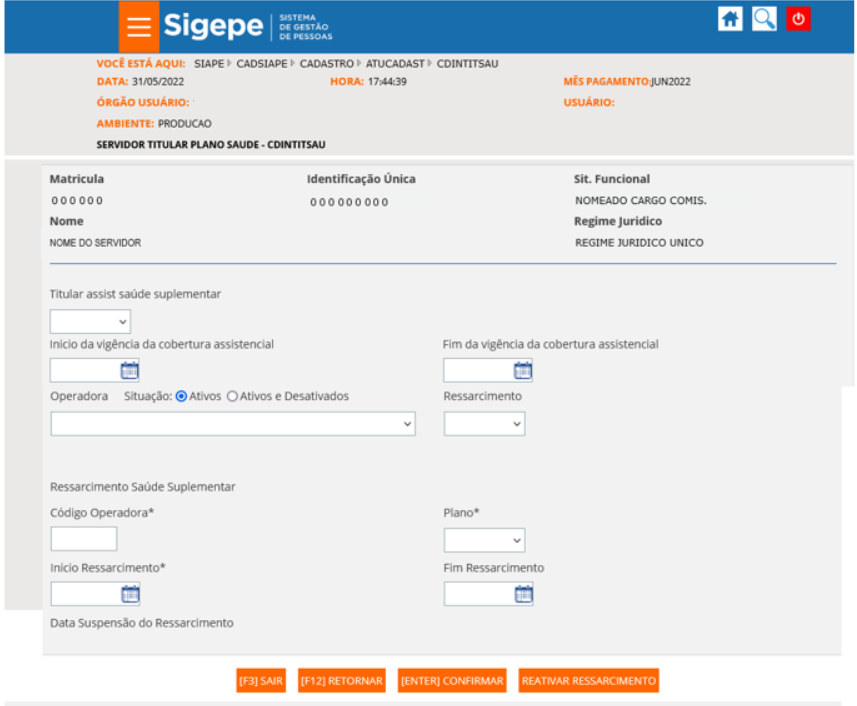
Task: Click CADSIAPE in the breadcrumb path
Action: point(262,63)
